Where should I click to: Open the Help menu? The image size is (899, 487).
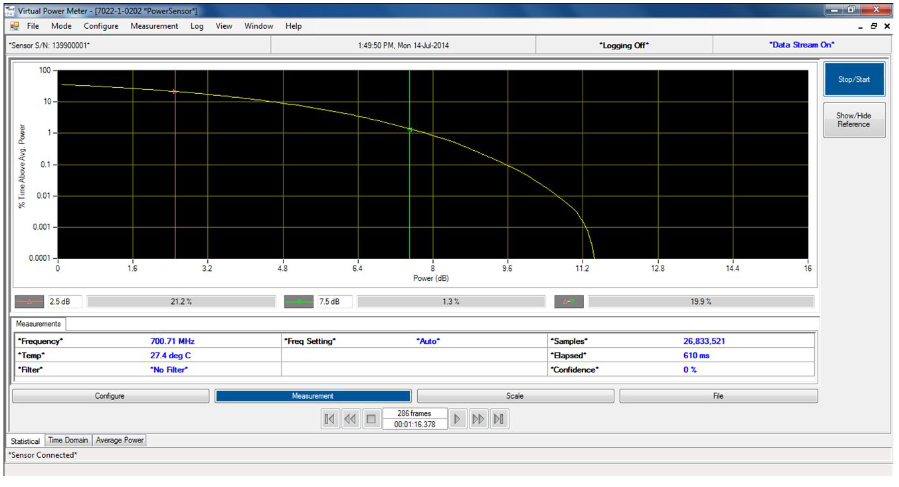[294, 26]
